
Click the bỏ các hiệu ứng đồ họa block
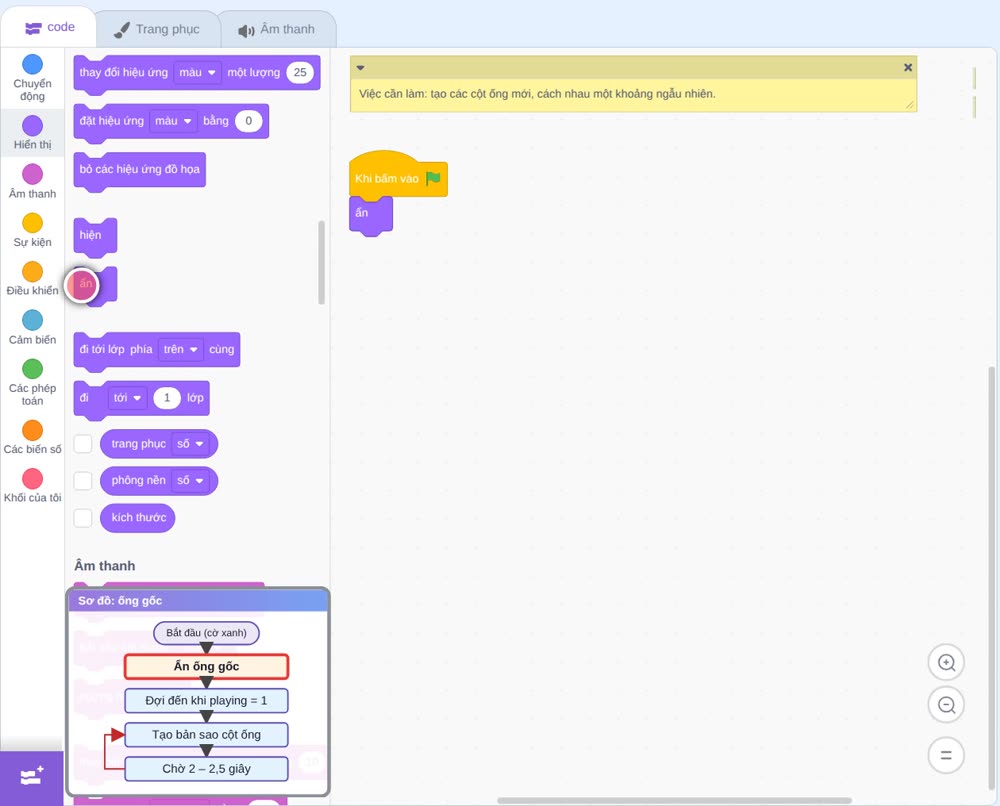pyautogui.click(x=140, y=170)
